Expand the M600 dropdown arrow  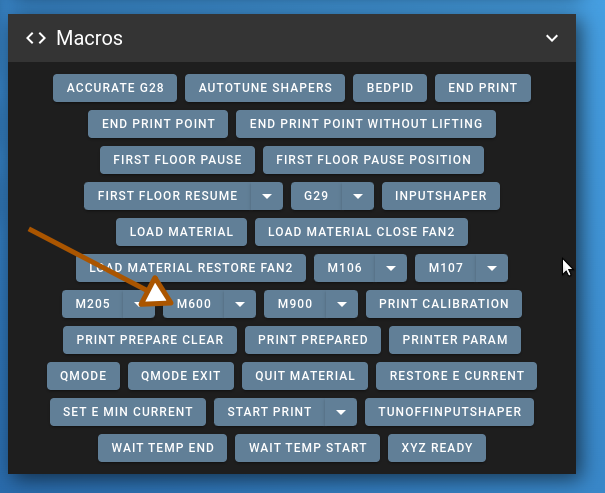[x=240, y=304]
